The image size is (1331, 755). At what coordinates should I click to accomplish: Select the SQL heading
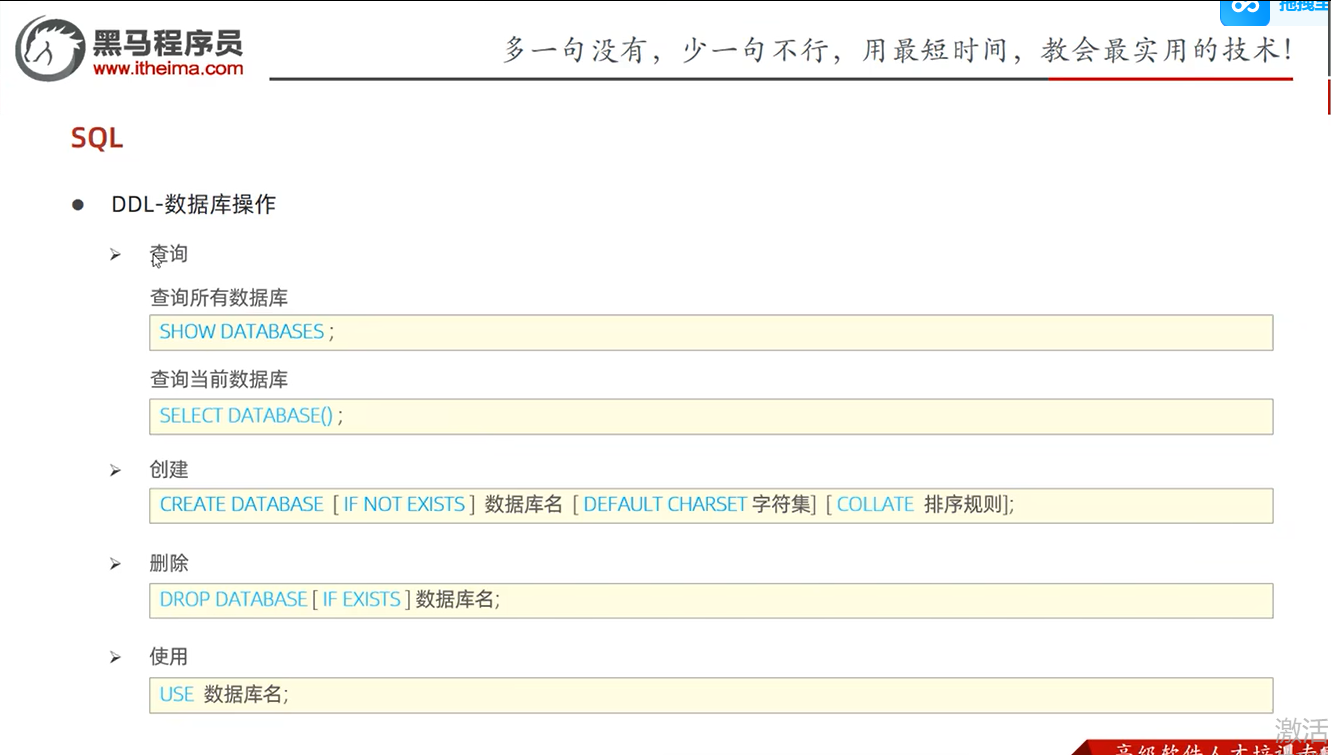coord(97,138)
